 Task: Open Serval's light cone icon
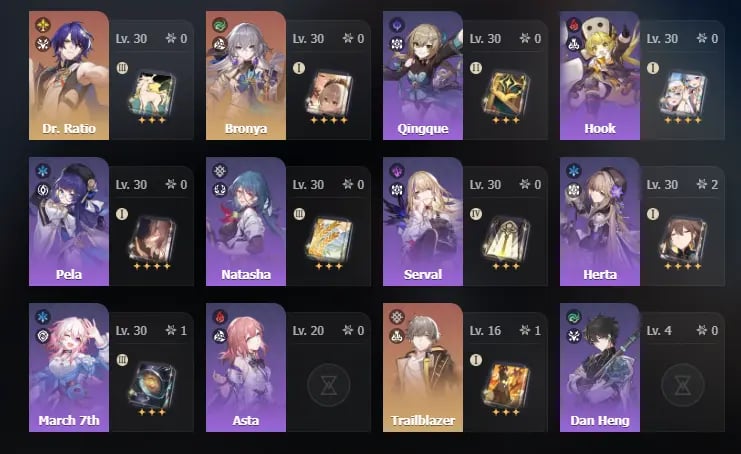click(x=506, y=240)
